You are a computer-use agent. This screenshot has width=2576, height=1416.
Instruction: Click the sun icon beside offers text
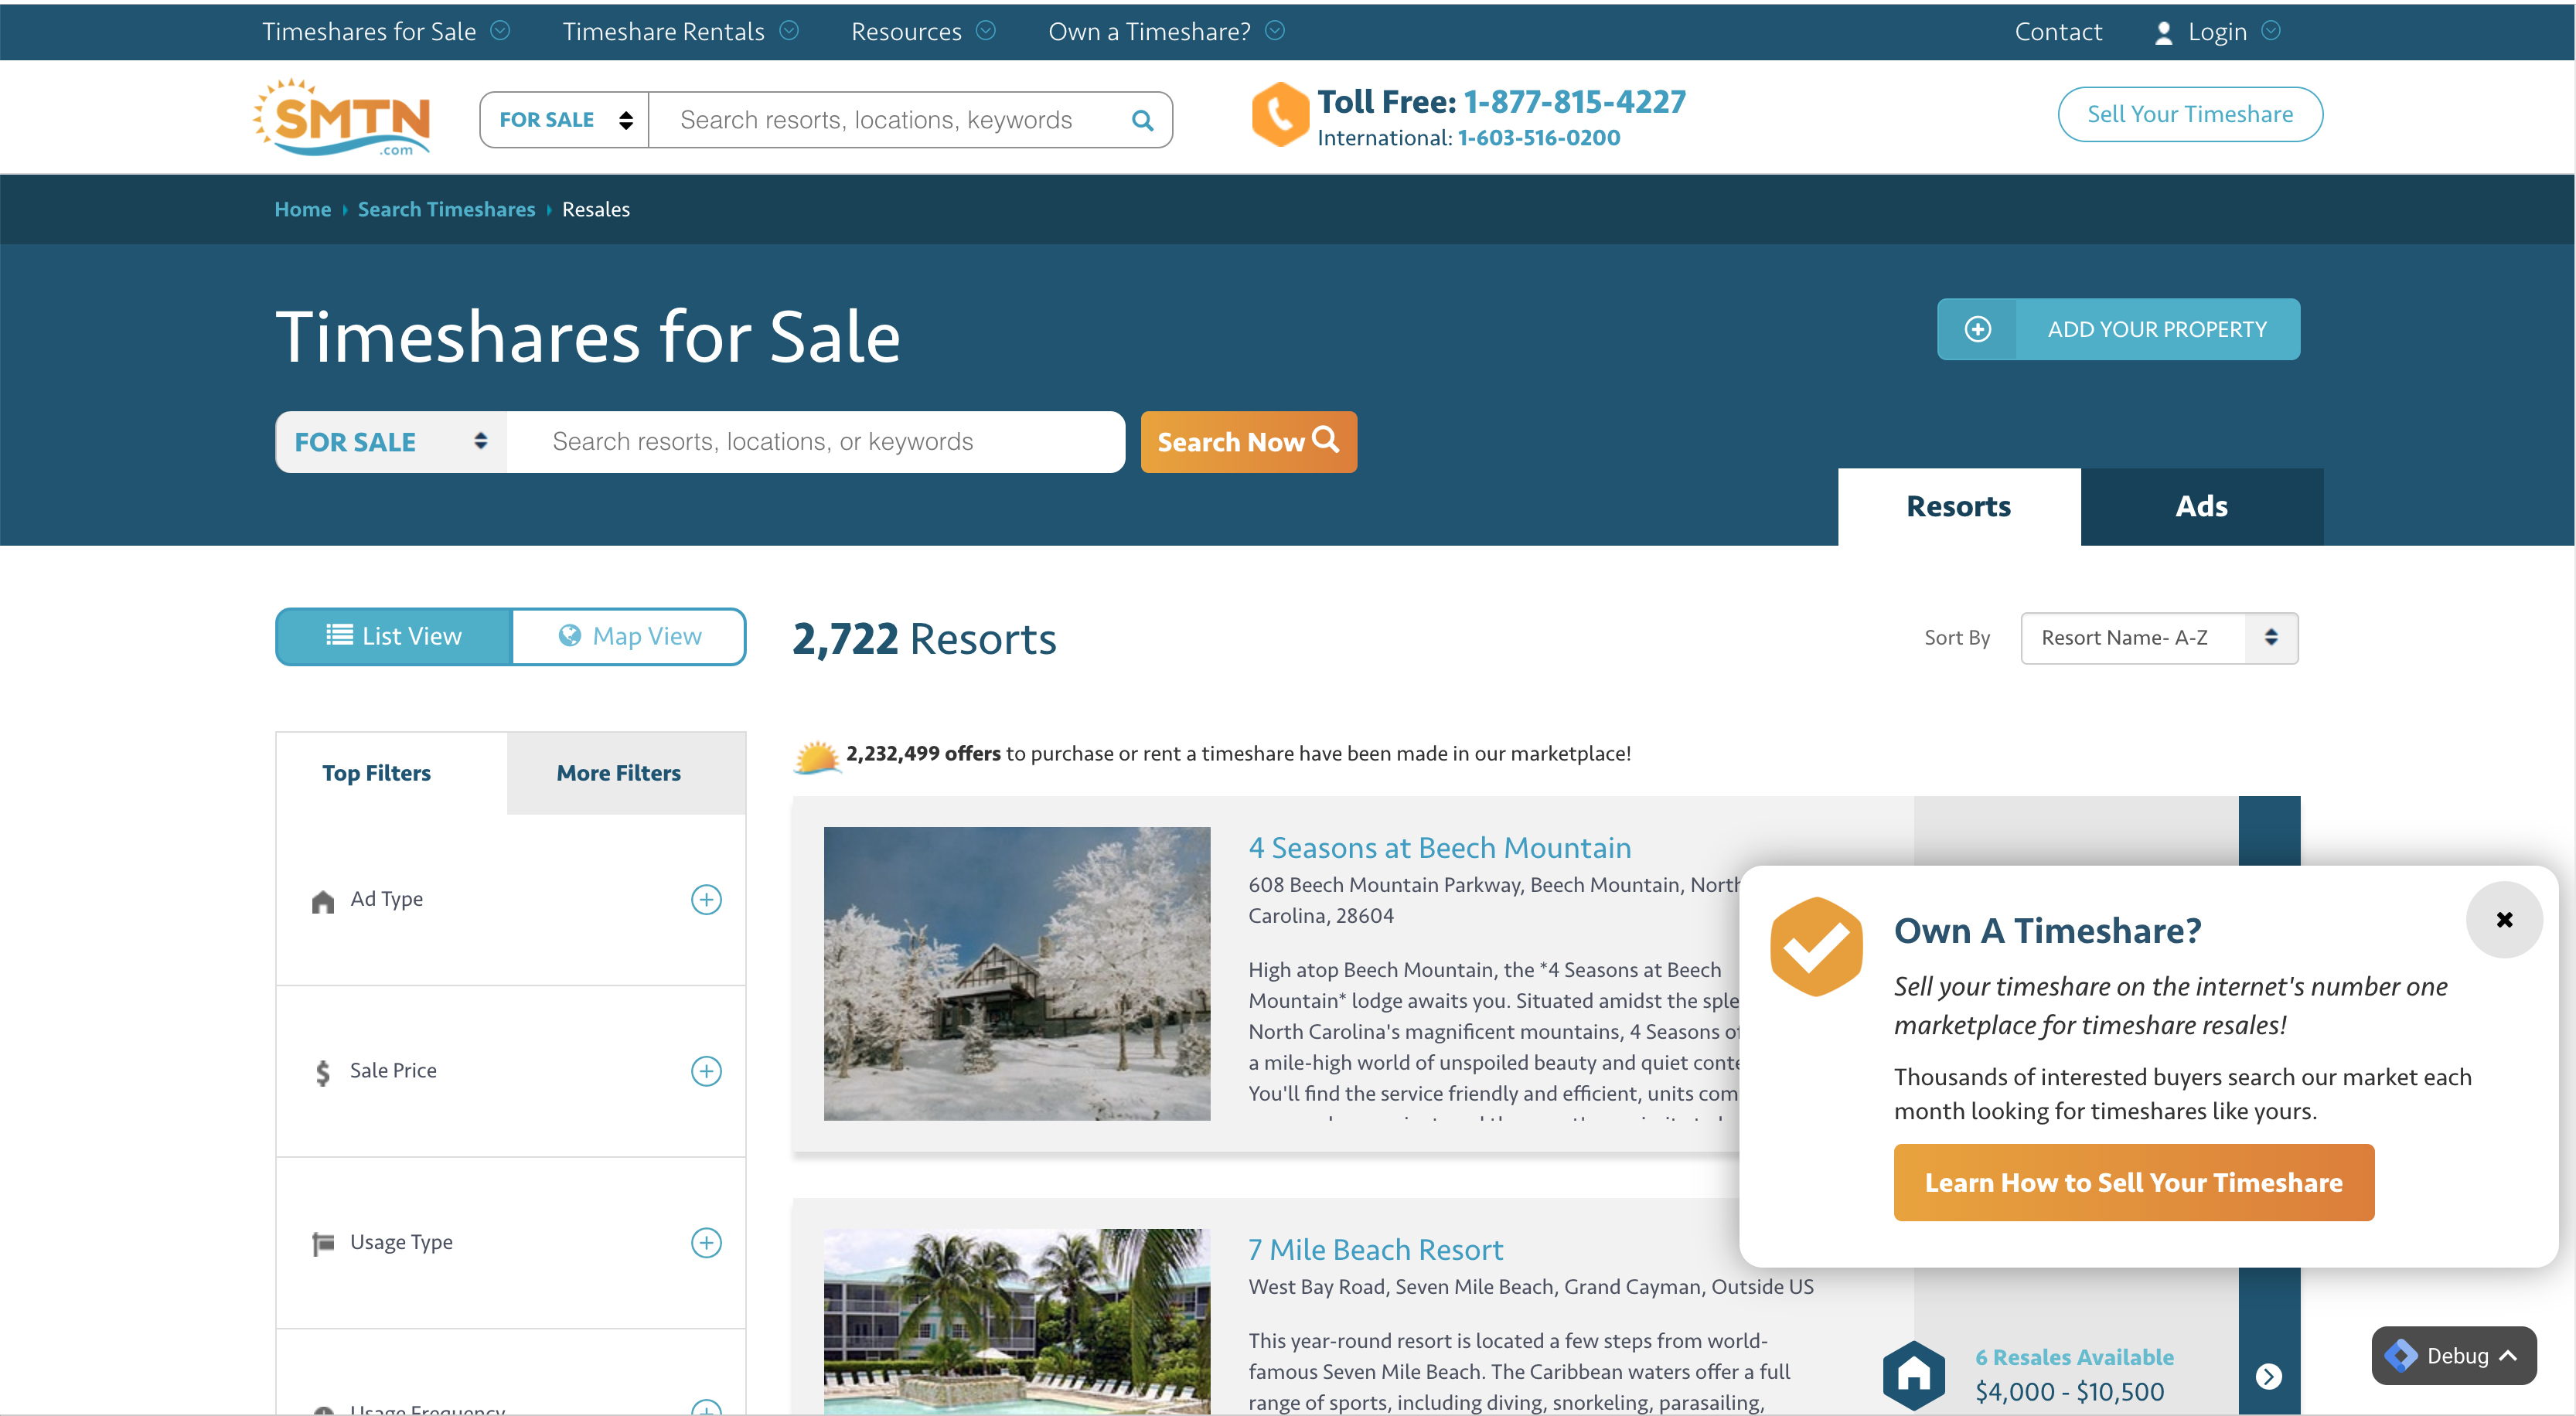coord(817,757)
